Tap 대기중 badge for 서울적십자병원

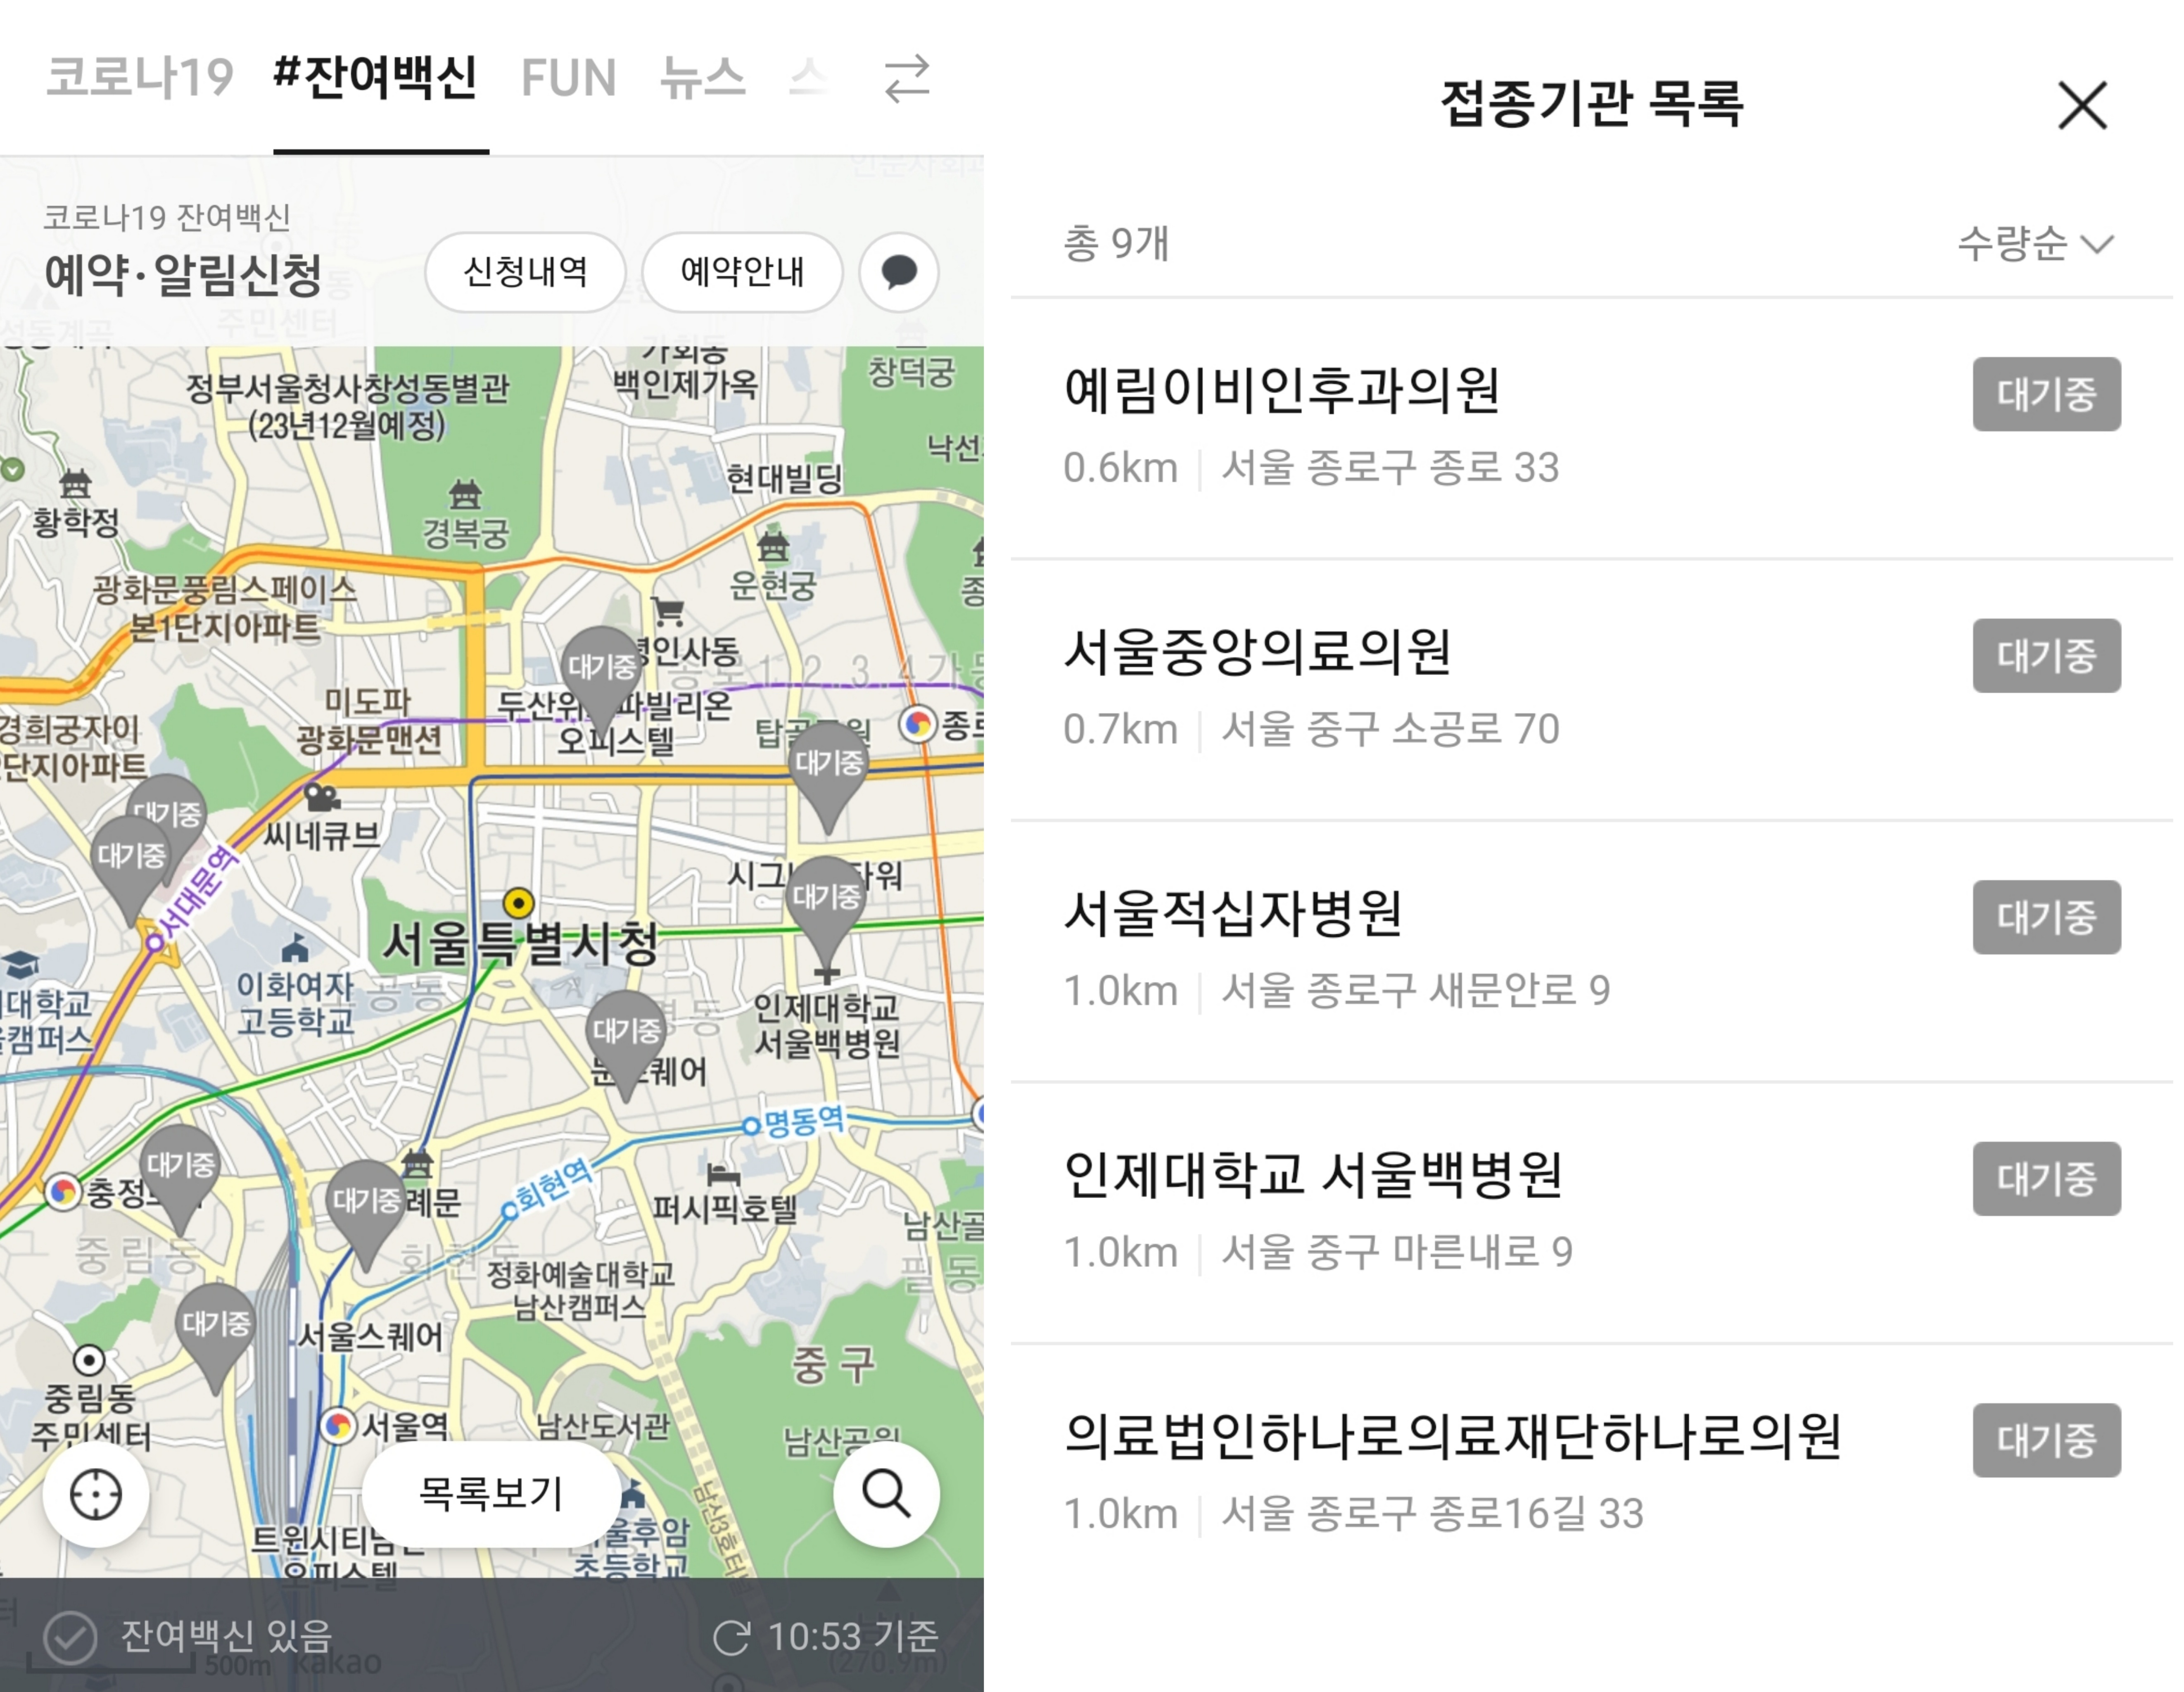point(2046,917)
